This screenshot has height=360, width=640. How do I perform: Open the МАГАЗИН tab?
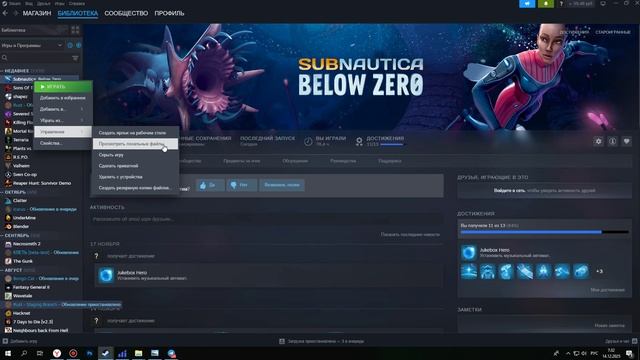[x=37, y=13]
